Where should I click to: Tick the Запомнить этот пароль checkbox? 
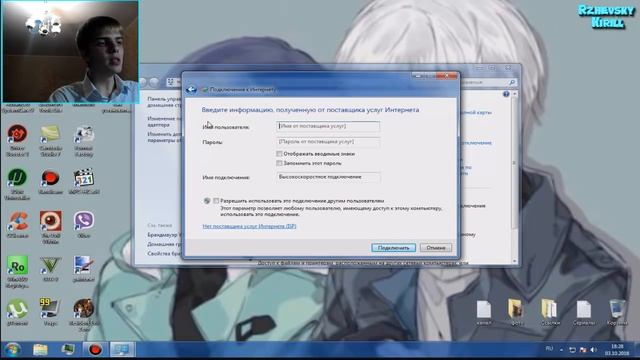(x=279, y=163)
